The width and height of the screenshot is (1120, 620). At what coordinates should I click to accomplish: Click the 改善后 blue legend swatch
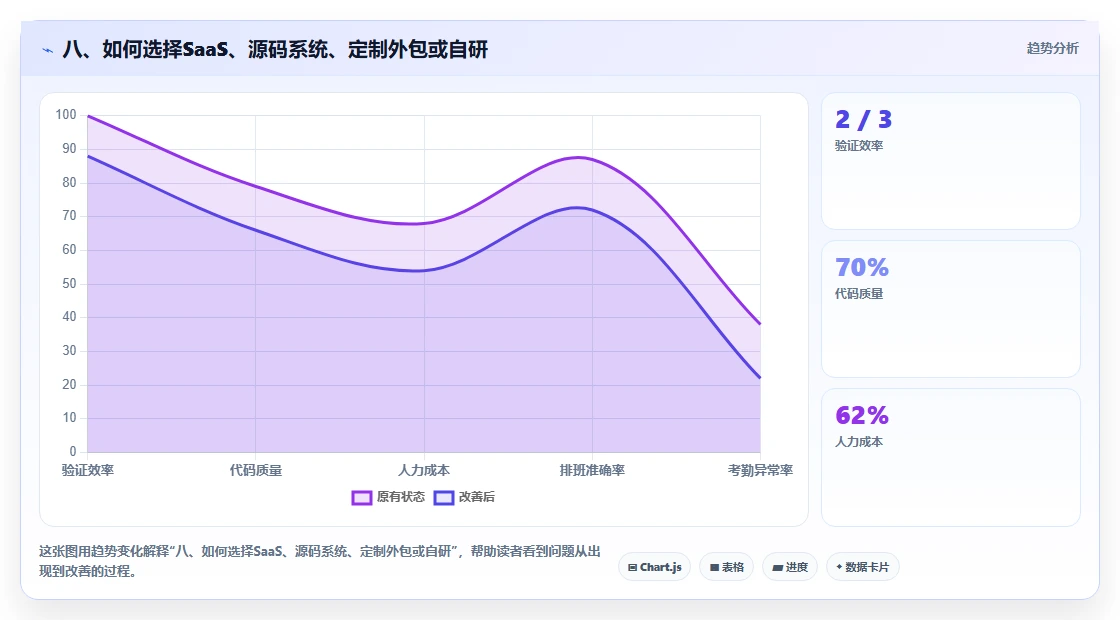(x=444, y=498)
